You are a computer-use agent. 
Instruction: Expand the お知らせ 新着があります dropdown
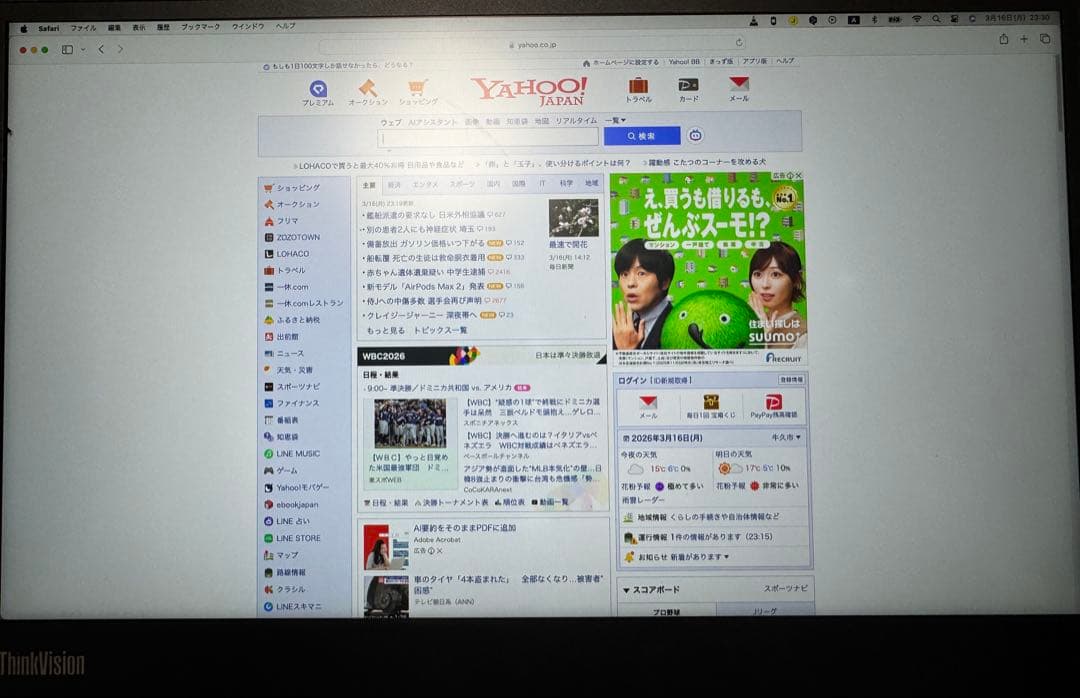click(x=683, y=556)
